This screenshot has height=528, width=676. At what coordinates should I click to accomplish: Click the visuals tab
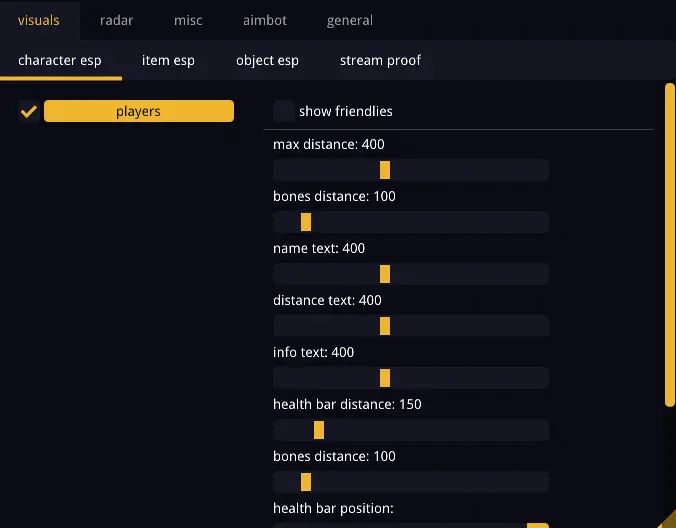(x=39, y=20)
